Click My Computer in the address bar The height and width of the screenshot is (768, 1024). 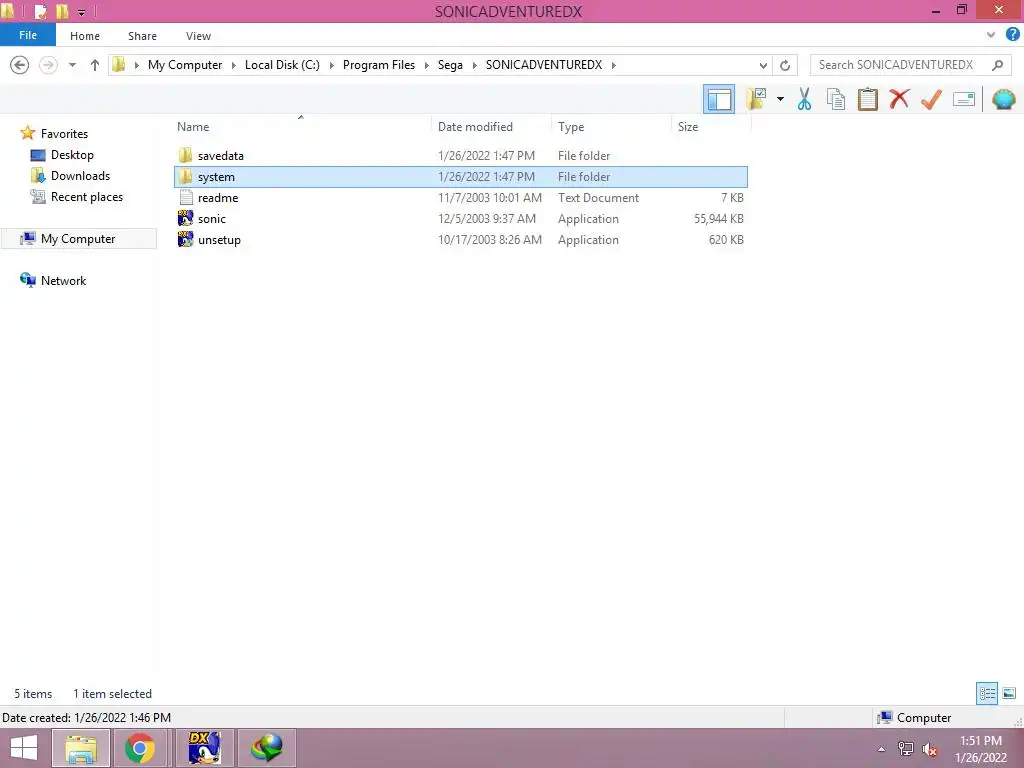pyautogui.click(x=185, y=65)
